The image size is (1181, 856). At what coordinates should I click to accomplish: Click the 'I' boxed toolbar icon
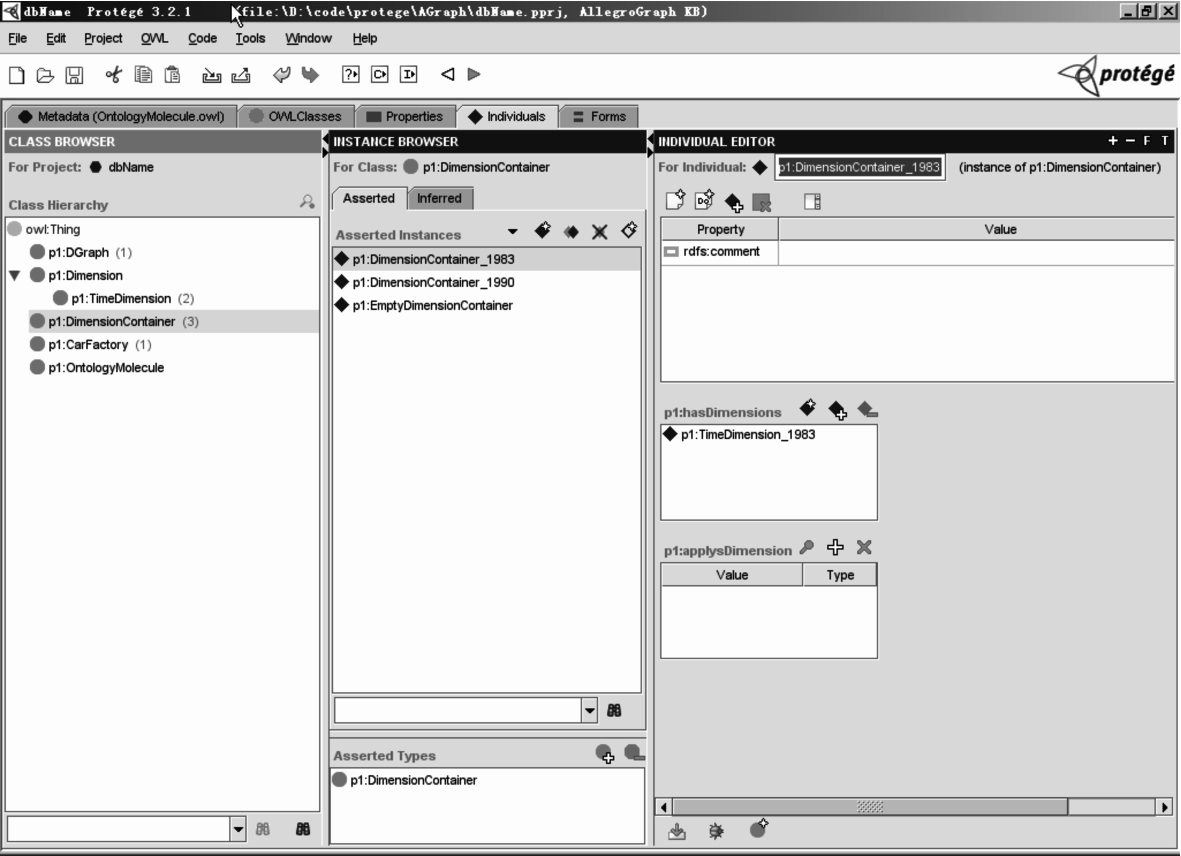[409, 74]
